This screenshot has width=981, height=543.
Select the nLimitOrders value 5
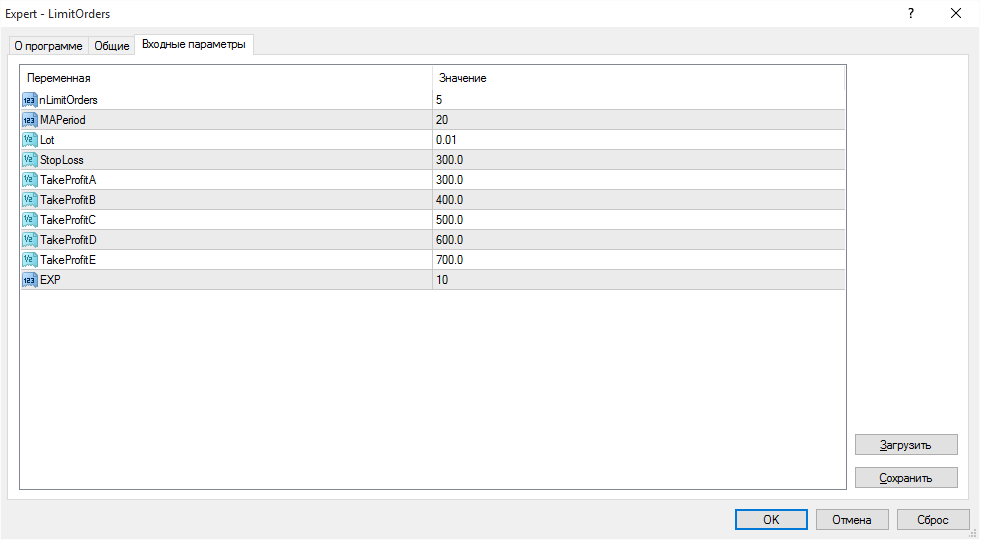(439, 100)
